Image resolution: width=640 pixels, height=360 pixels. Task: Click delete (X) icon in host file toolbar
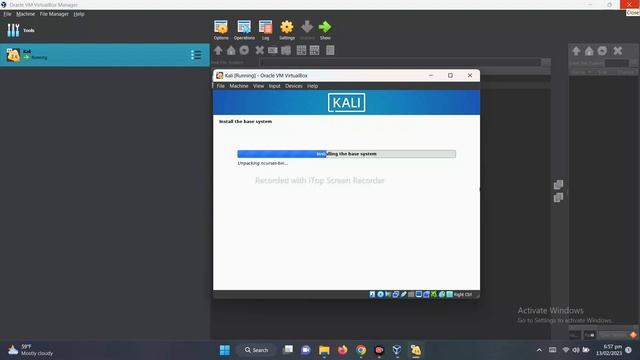coord(259,50)
